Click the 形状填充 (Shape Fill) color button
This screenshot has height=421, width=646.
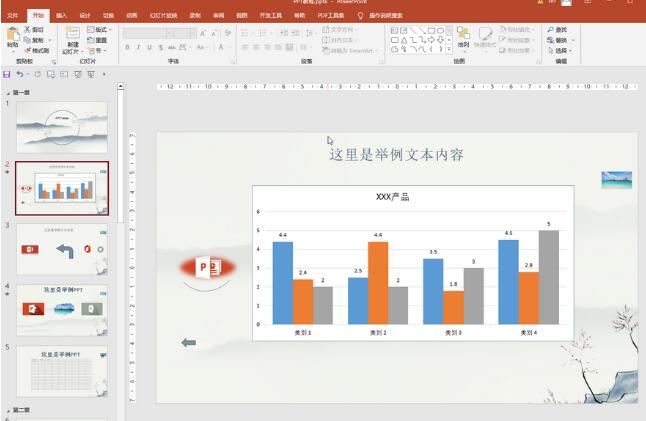pos(515,30)
